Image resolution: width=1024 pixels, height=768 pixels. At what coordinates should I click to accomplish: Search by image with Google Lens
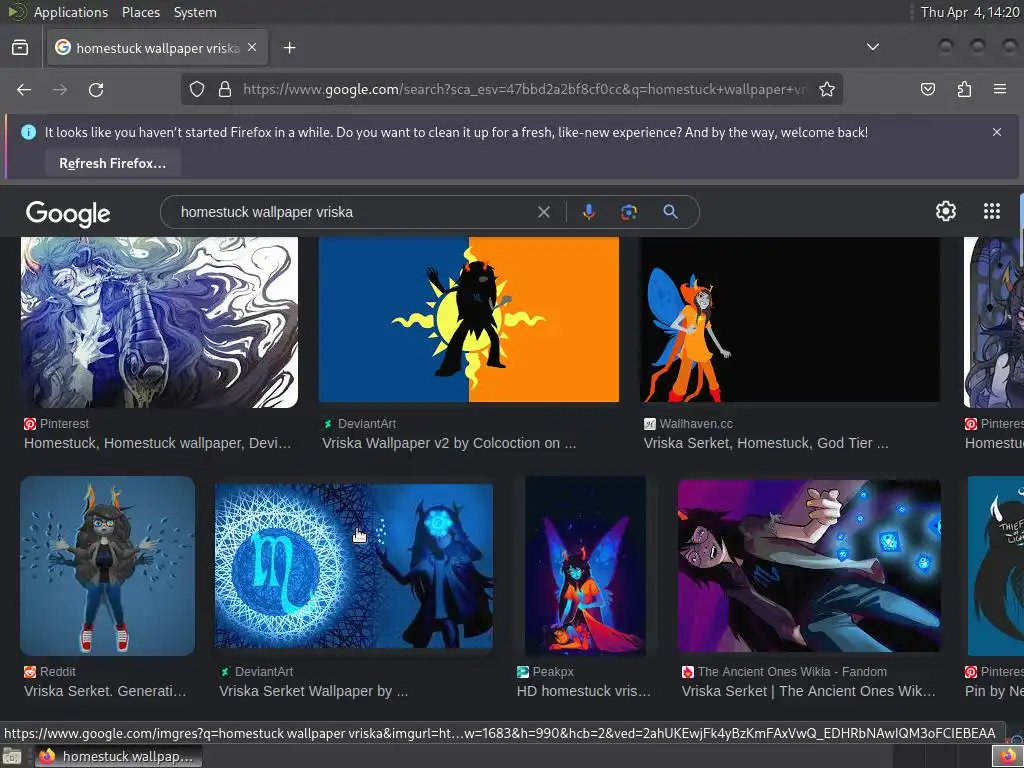tap(628, 212)
